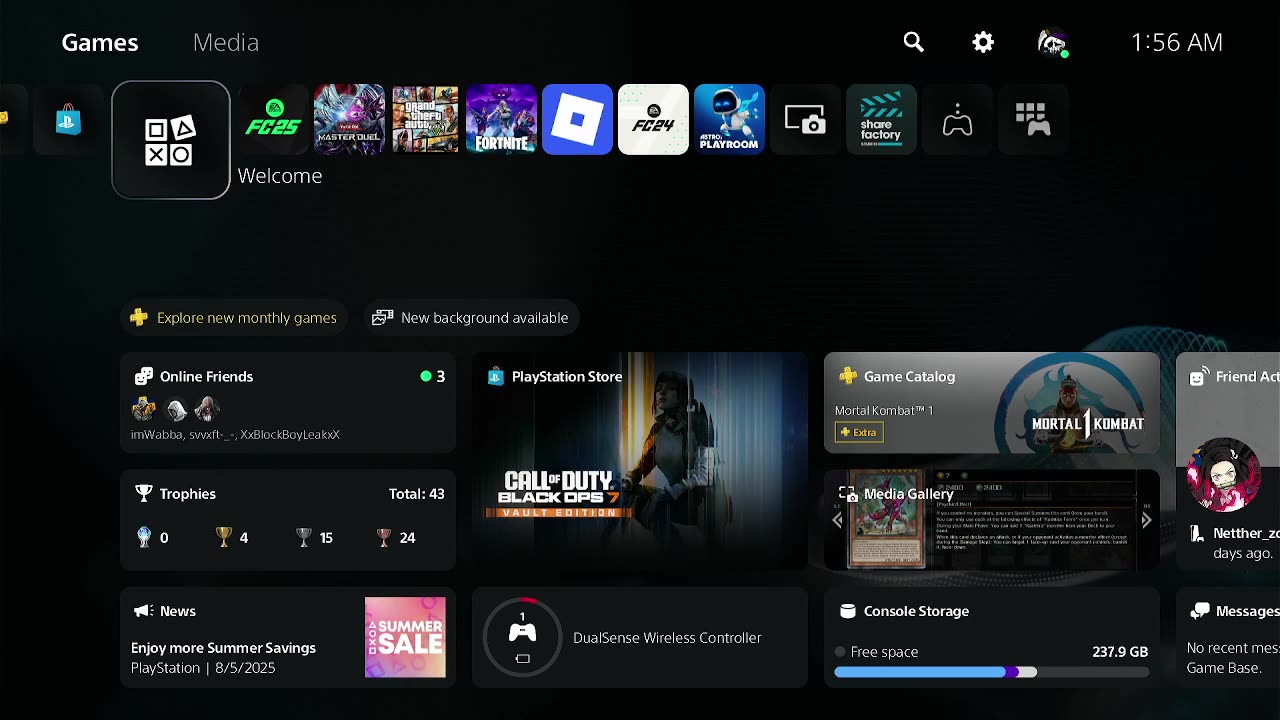Click the Total: 43 trophies text
This screenshot has height=720, width=1280.
pyautogui.click(x=416, y=494)
